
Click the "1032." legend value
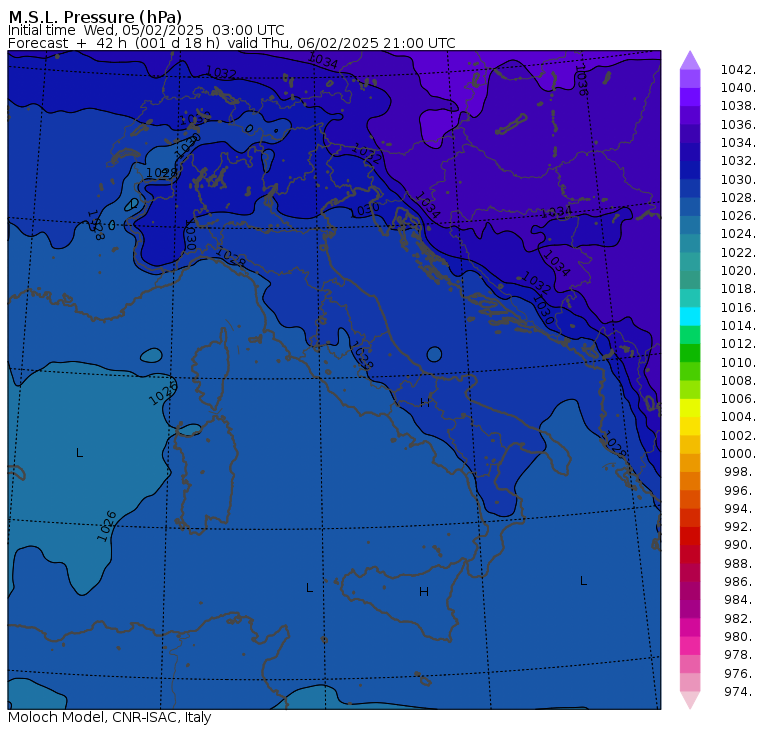[738, 160]
